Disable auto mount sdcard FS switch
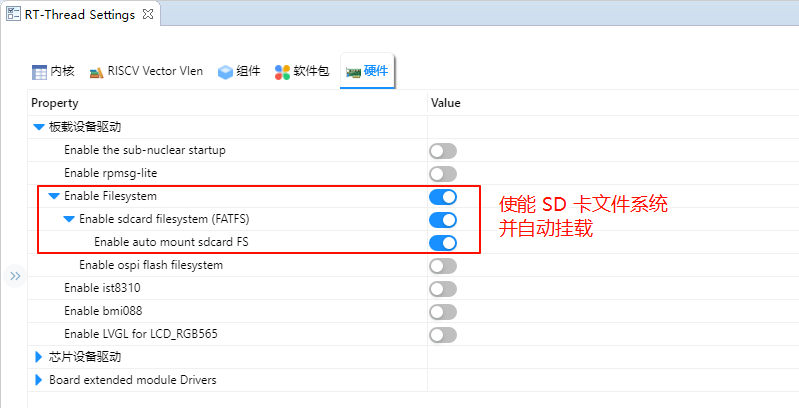The height and width of the screenshot is (408, 799). point(443,243)
